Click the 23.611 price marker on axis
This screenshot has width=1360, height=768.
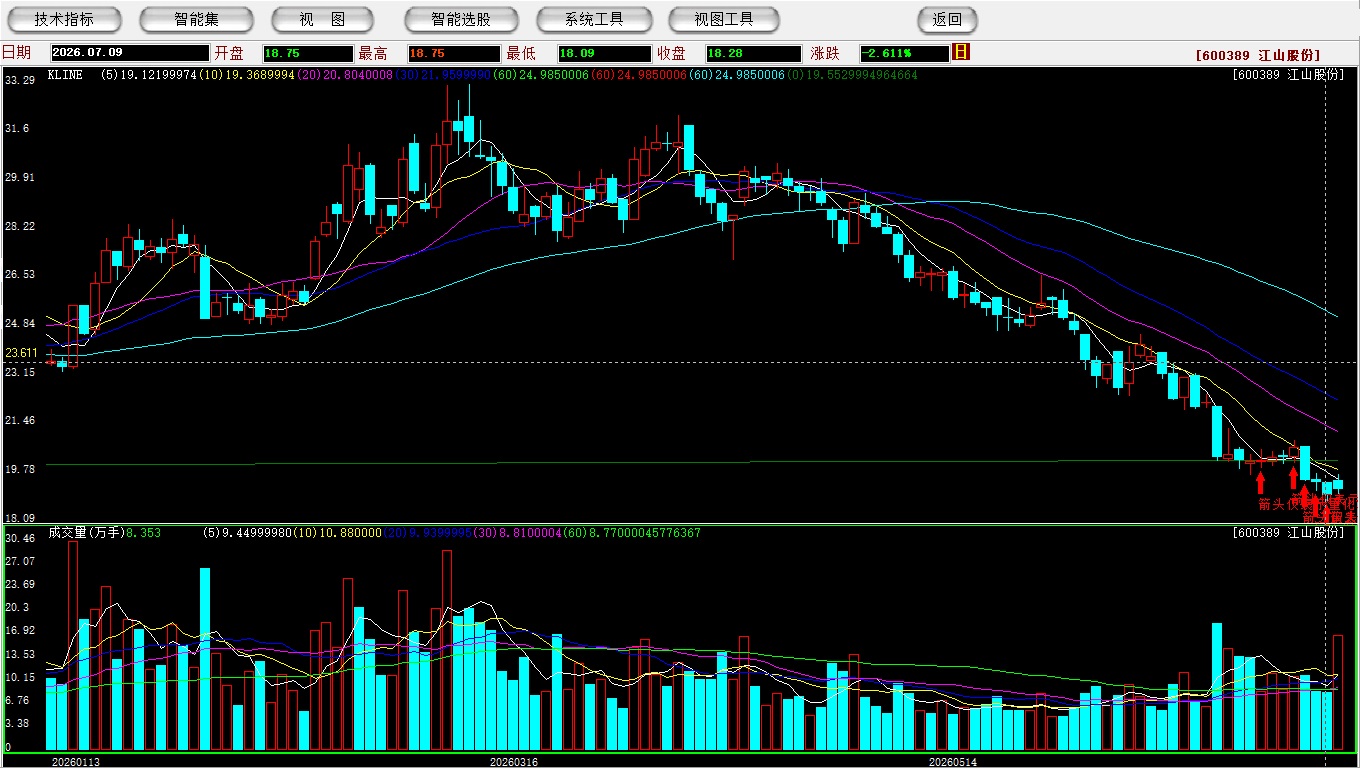(x=21, y=353)
